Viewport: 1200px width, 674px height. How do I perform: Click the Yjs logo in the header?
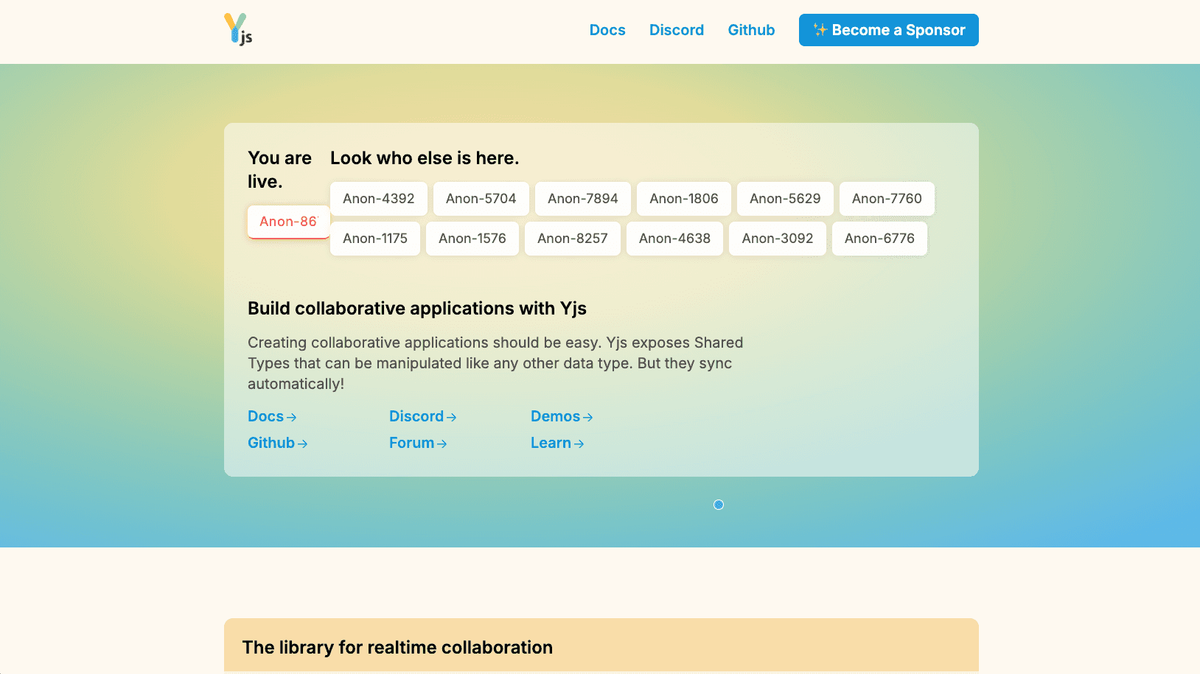pyautogui.click(x=238, y=29)
